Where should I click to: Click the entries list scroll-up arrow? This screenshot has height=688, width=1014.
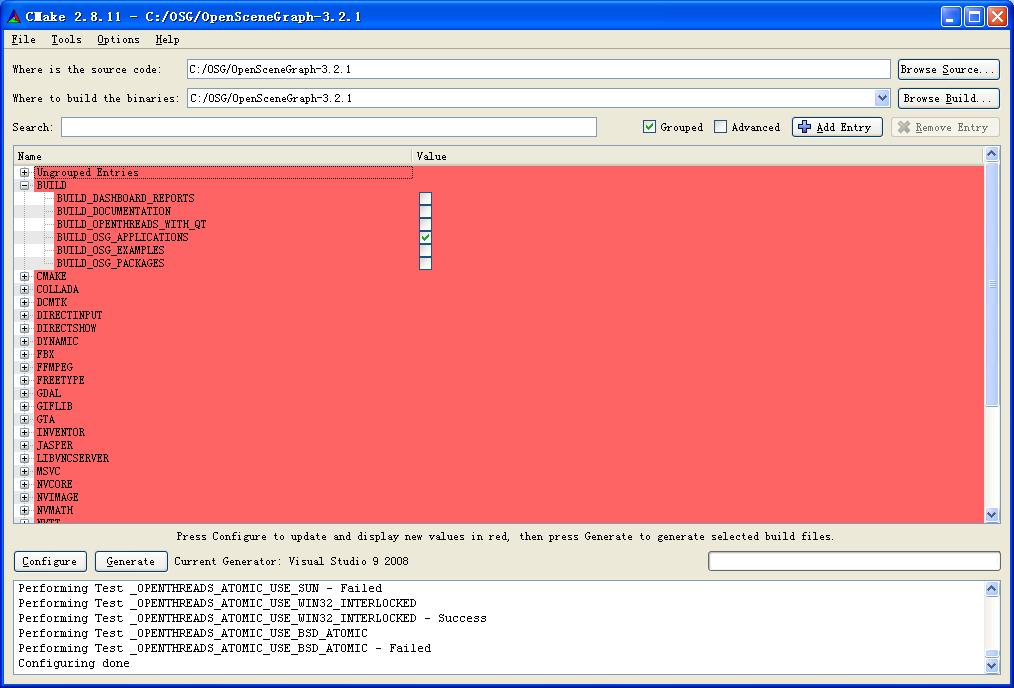pyautogui.click(x=992, y=154)
